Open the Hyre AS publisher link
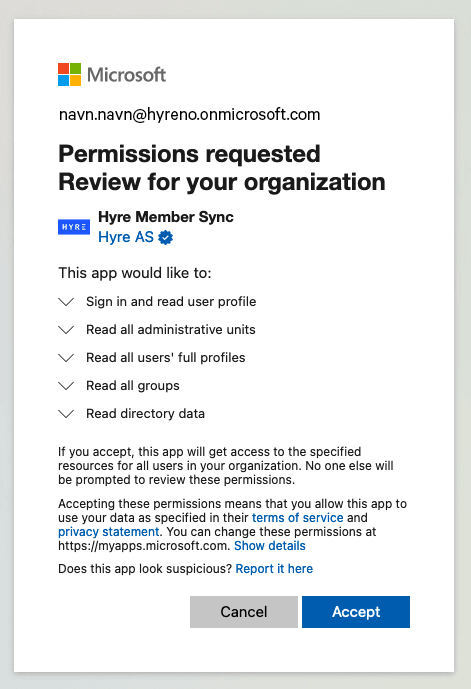The width and height of the screenshot is (471, 689). pos(126,237)
